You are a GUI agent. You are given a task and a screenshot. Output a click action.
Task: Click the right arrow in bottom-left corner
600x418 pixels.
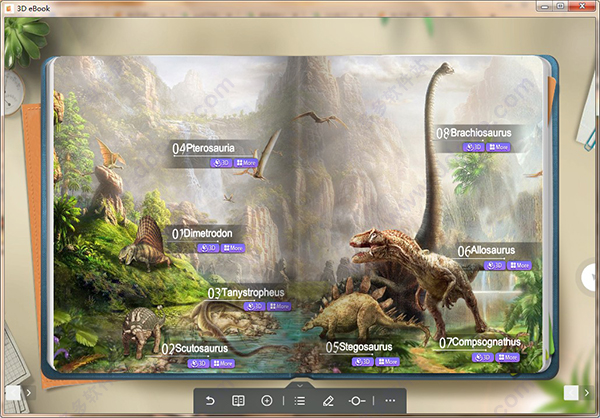pyautogui.click(x=29, y=393)
